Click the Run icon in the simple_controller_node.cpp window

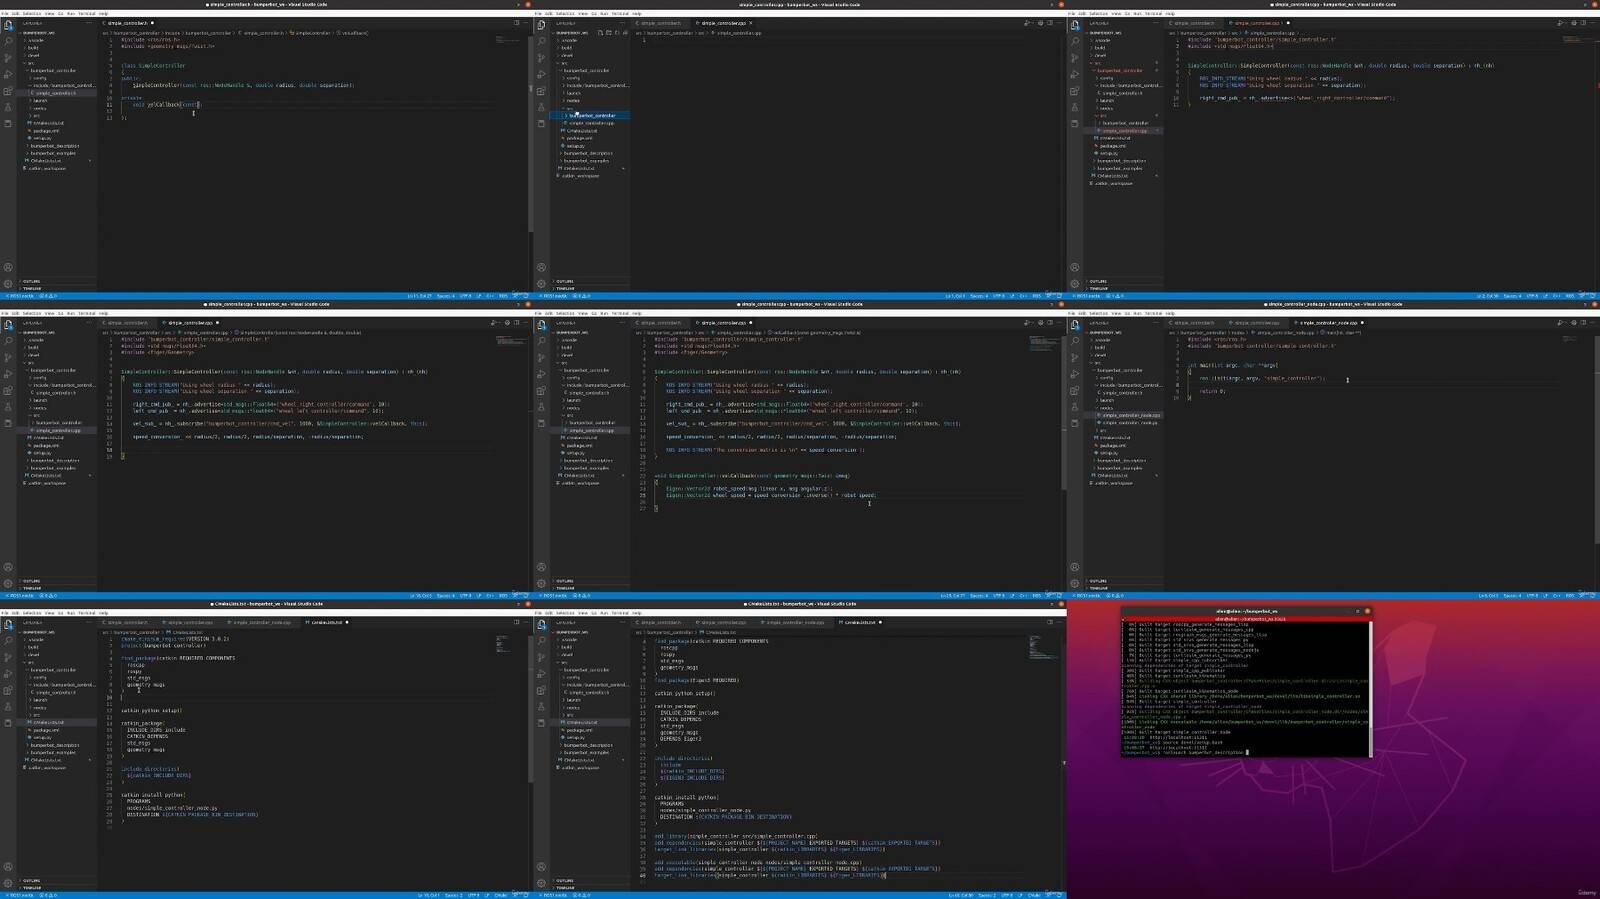(1558, 323)
